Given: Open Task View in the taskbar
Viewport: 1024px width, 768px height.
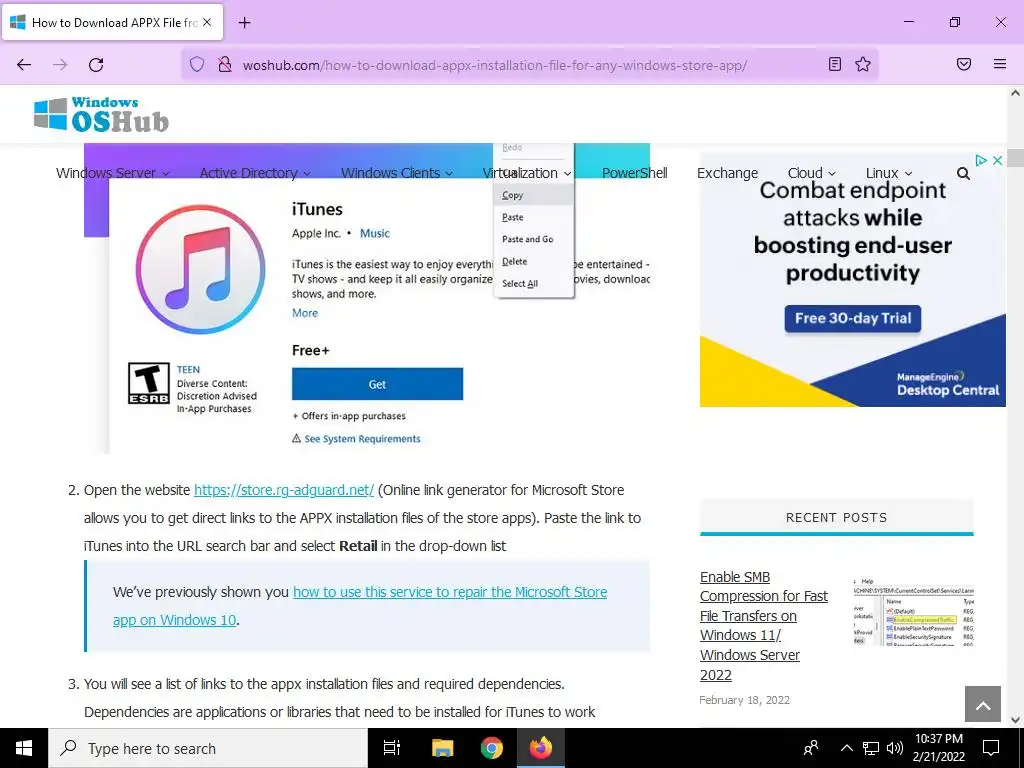Looking at the screenshot, I should [x=392, y=748].
